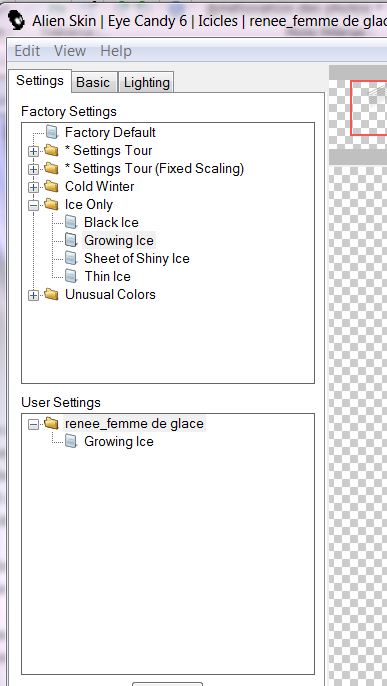Expand the Unusual Colors folder
The height and width of the screenshot is (686, 387).
click(x=33, y=296)
